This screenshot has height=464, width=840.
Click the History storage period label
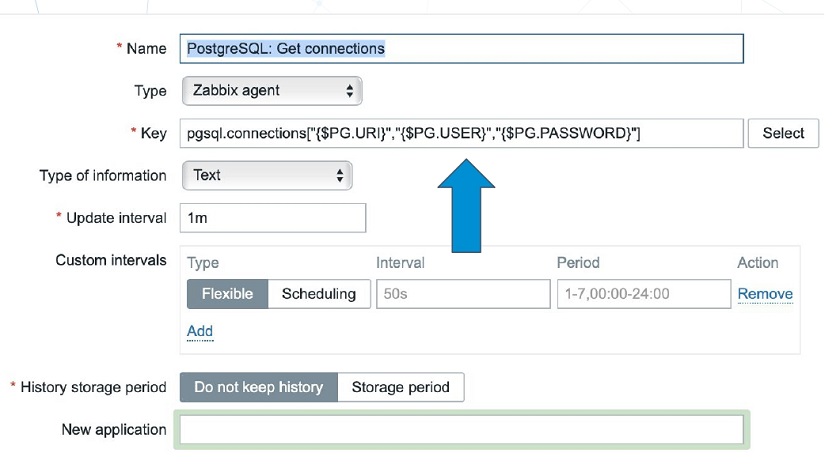tap(93, 387)
